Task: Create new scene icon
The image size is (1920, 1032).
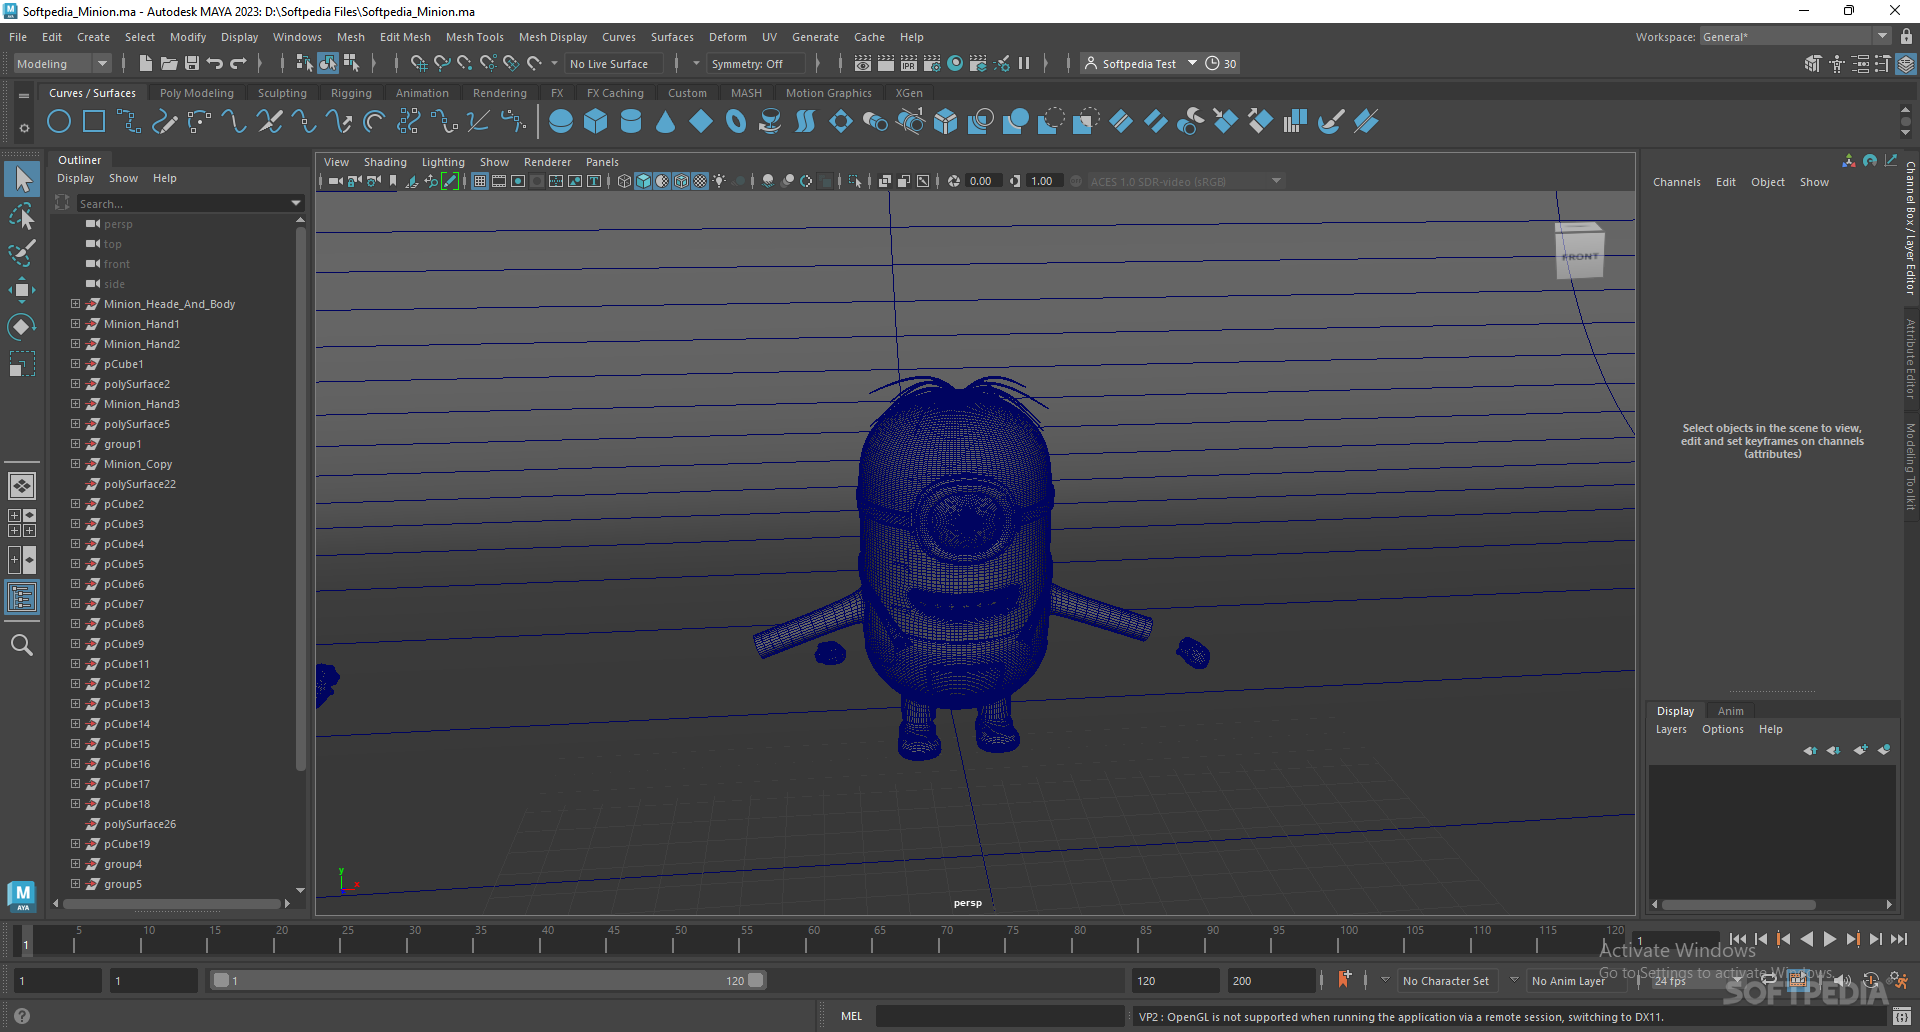Action: tap(146, 63)
